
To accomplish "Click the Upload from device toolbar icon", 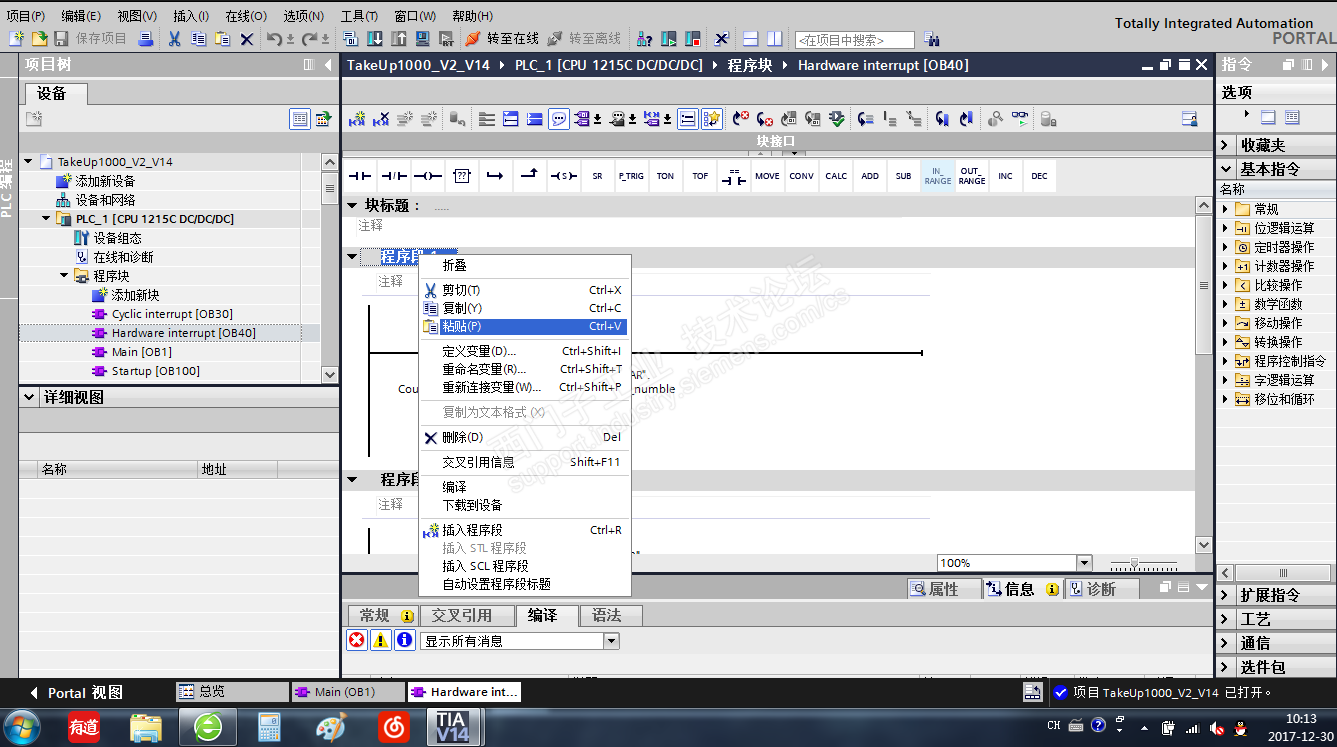I will [398, 39].
